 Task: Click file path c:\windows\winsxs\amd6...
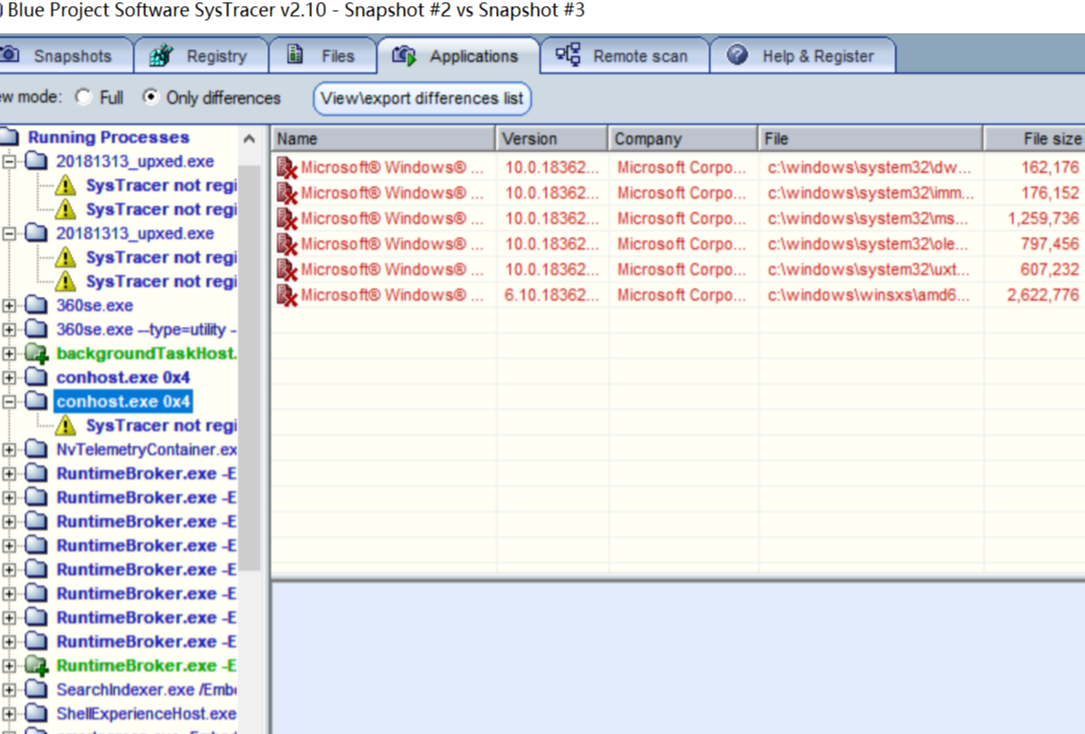(868, 295)
